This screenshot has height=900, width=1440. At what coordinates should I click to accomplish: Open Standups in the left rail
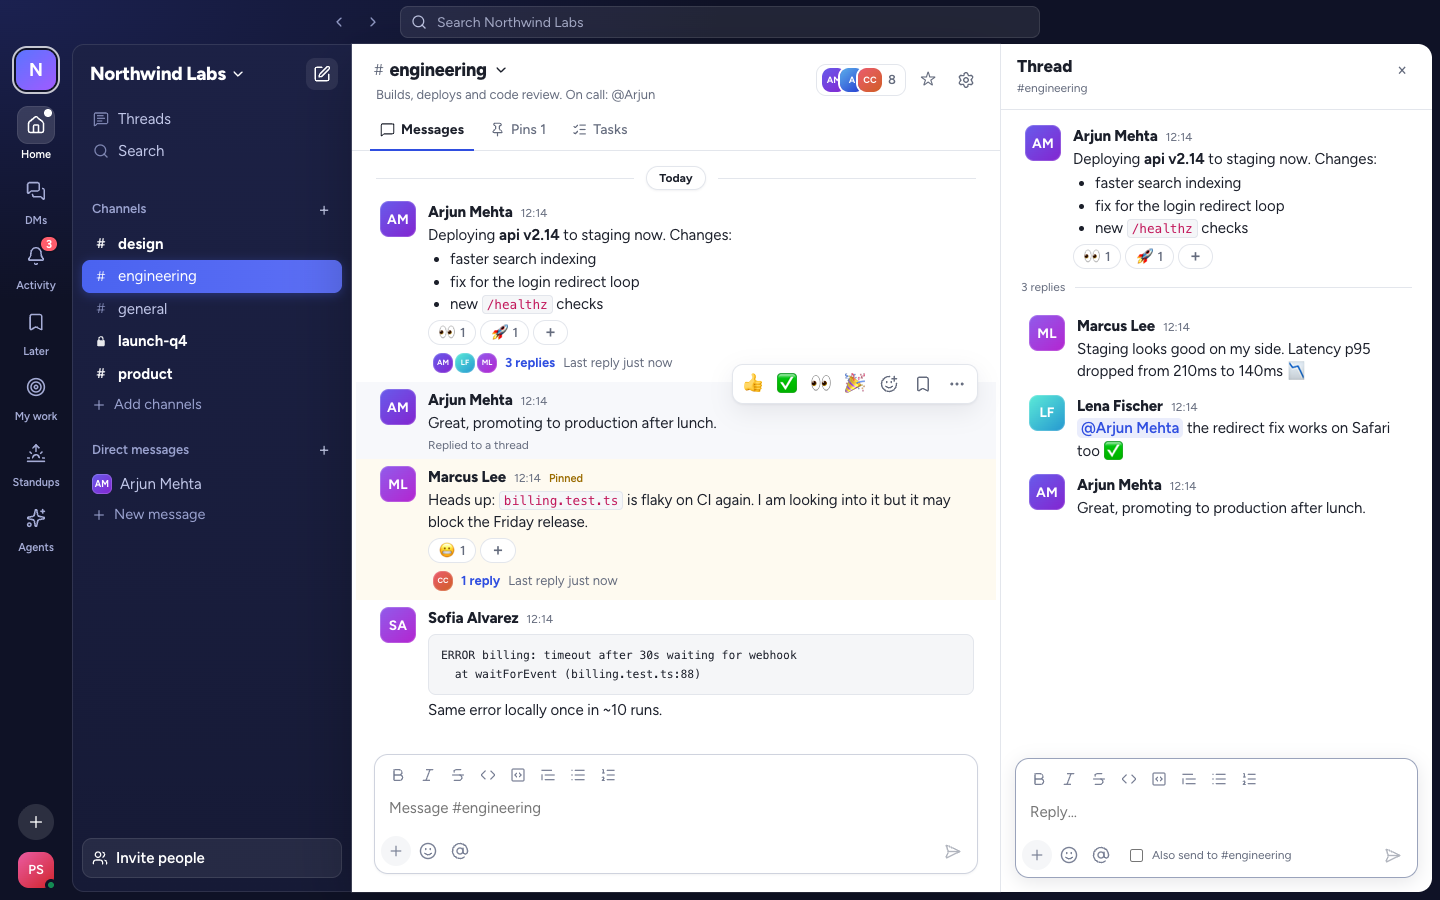36,463
